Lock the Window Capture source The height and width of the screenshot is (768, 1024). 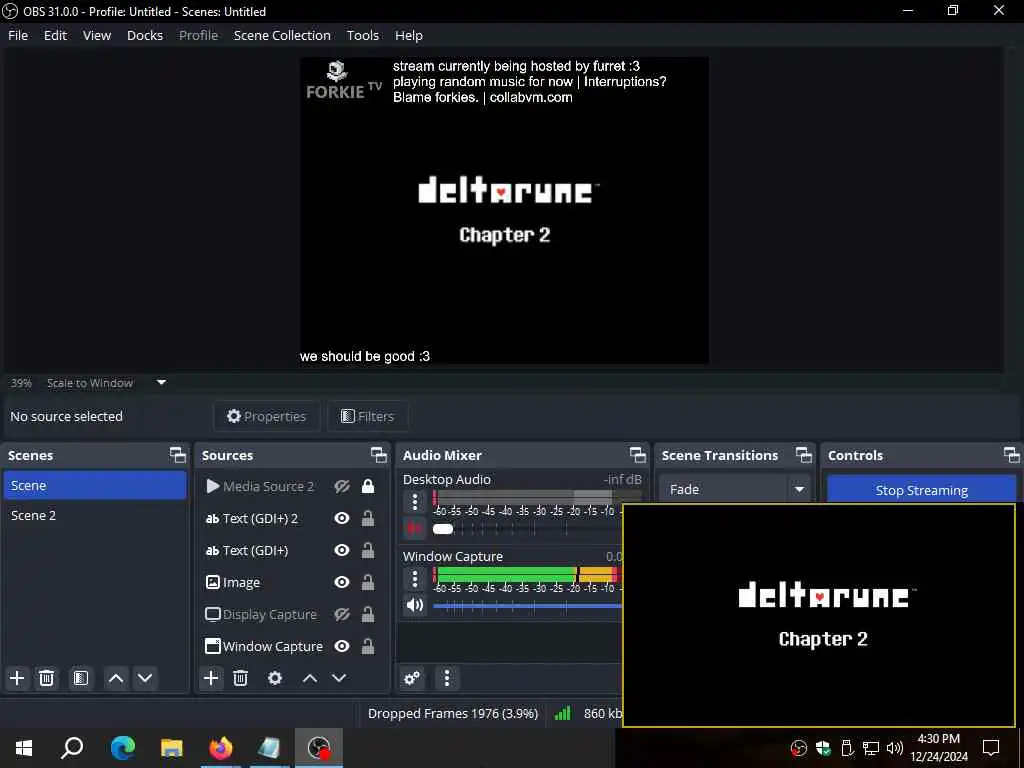click(368, 646)
